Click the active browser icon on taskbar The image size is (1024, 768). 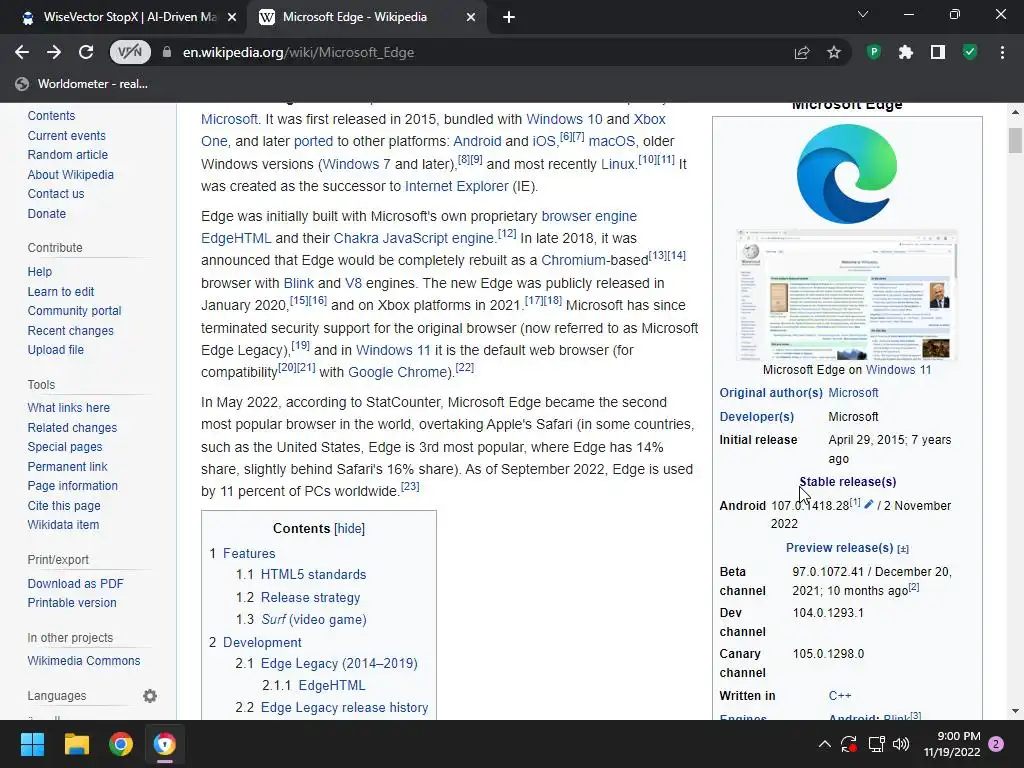165,744
